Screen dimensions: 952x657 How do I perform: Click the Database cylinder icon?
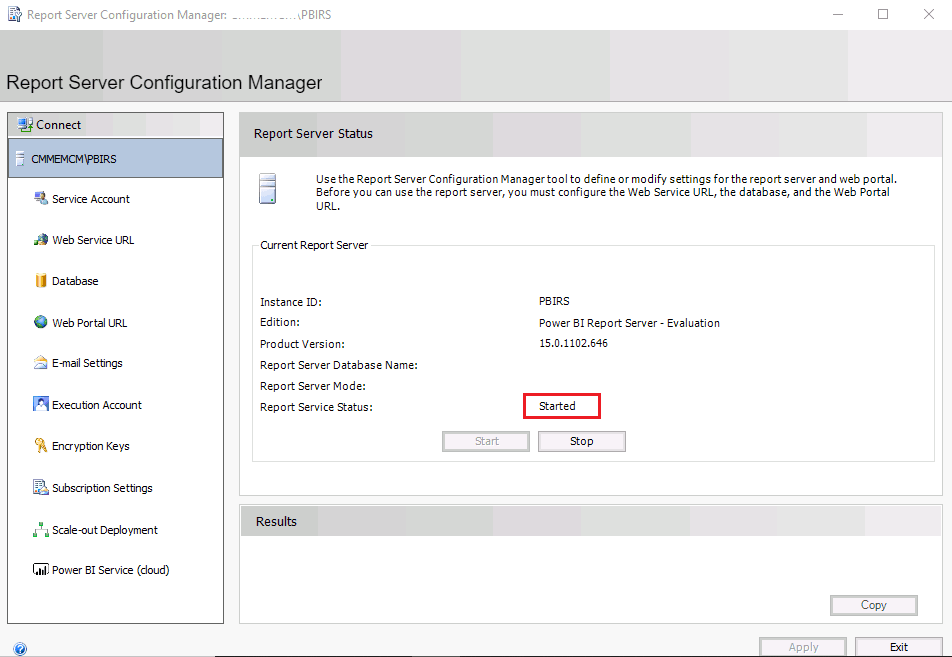point(41,281)
